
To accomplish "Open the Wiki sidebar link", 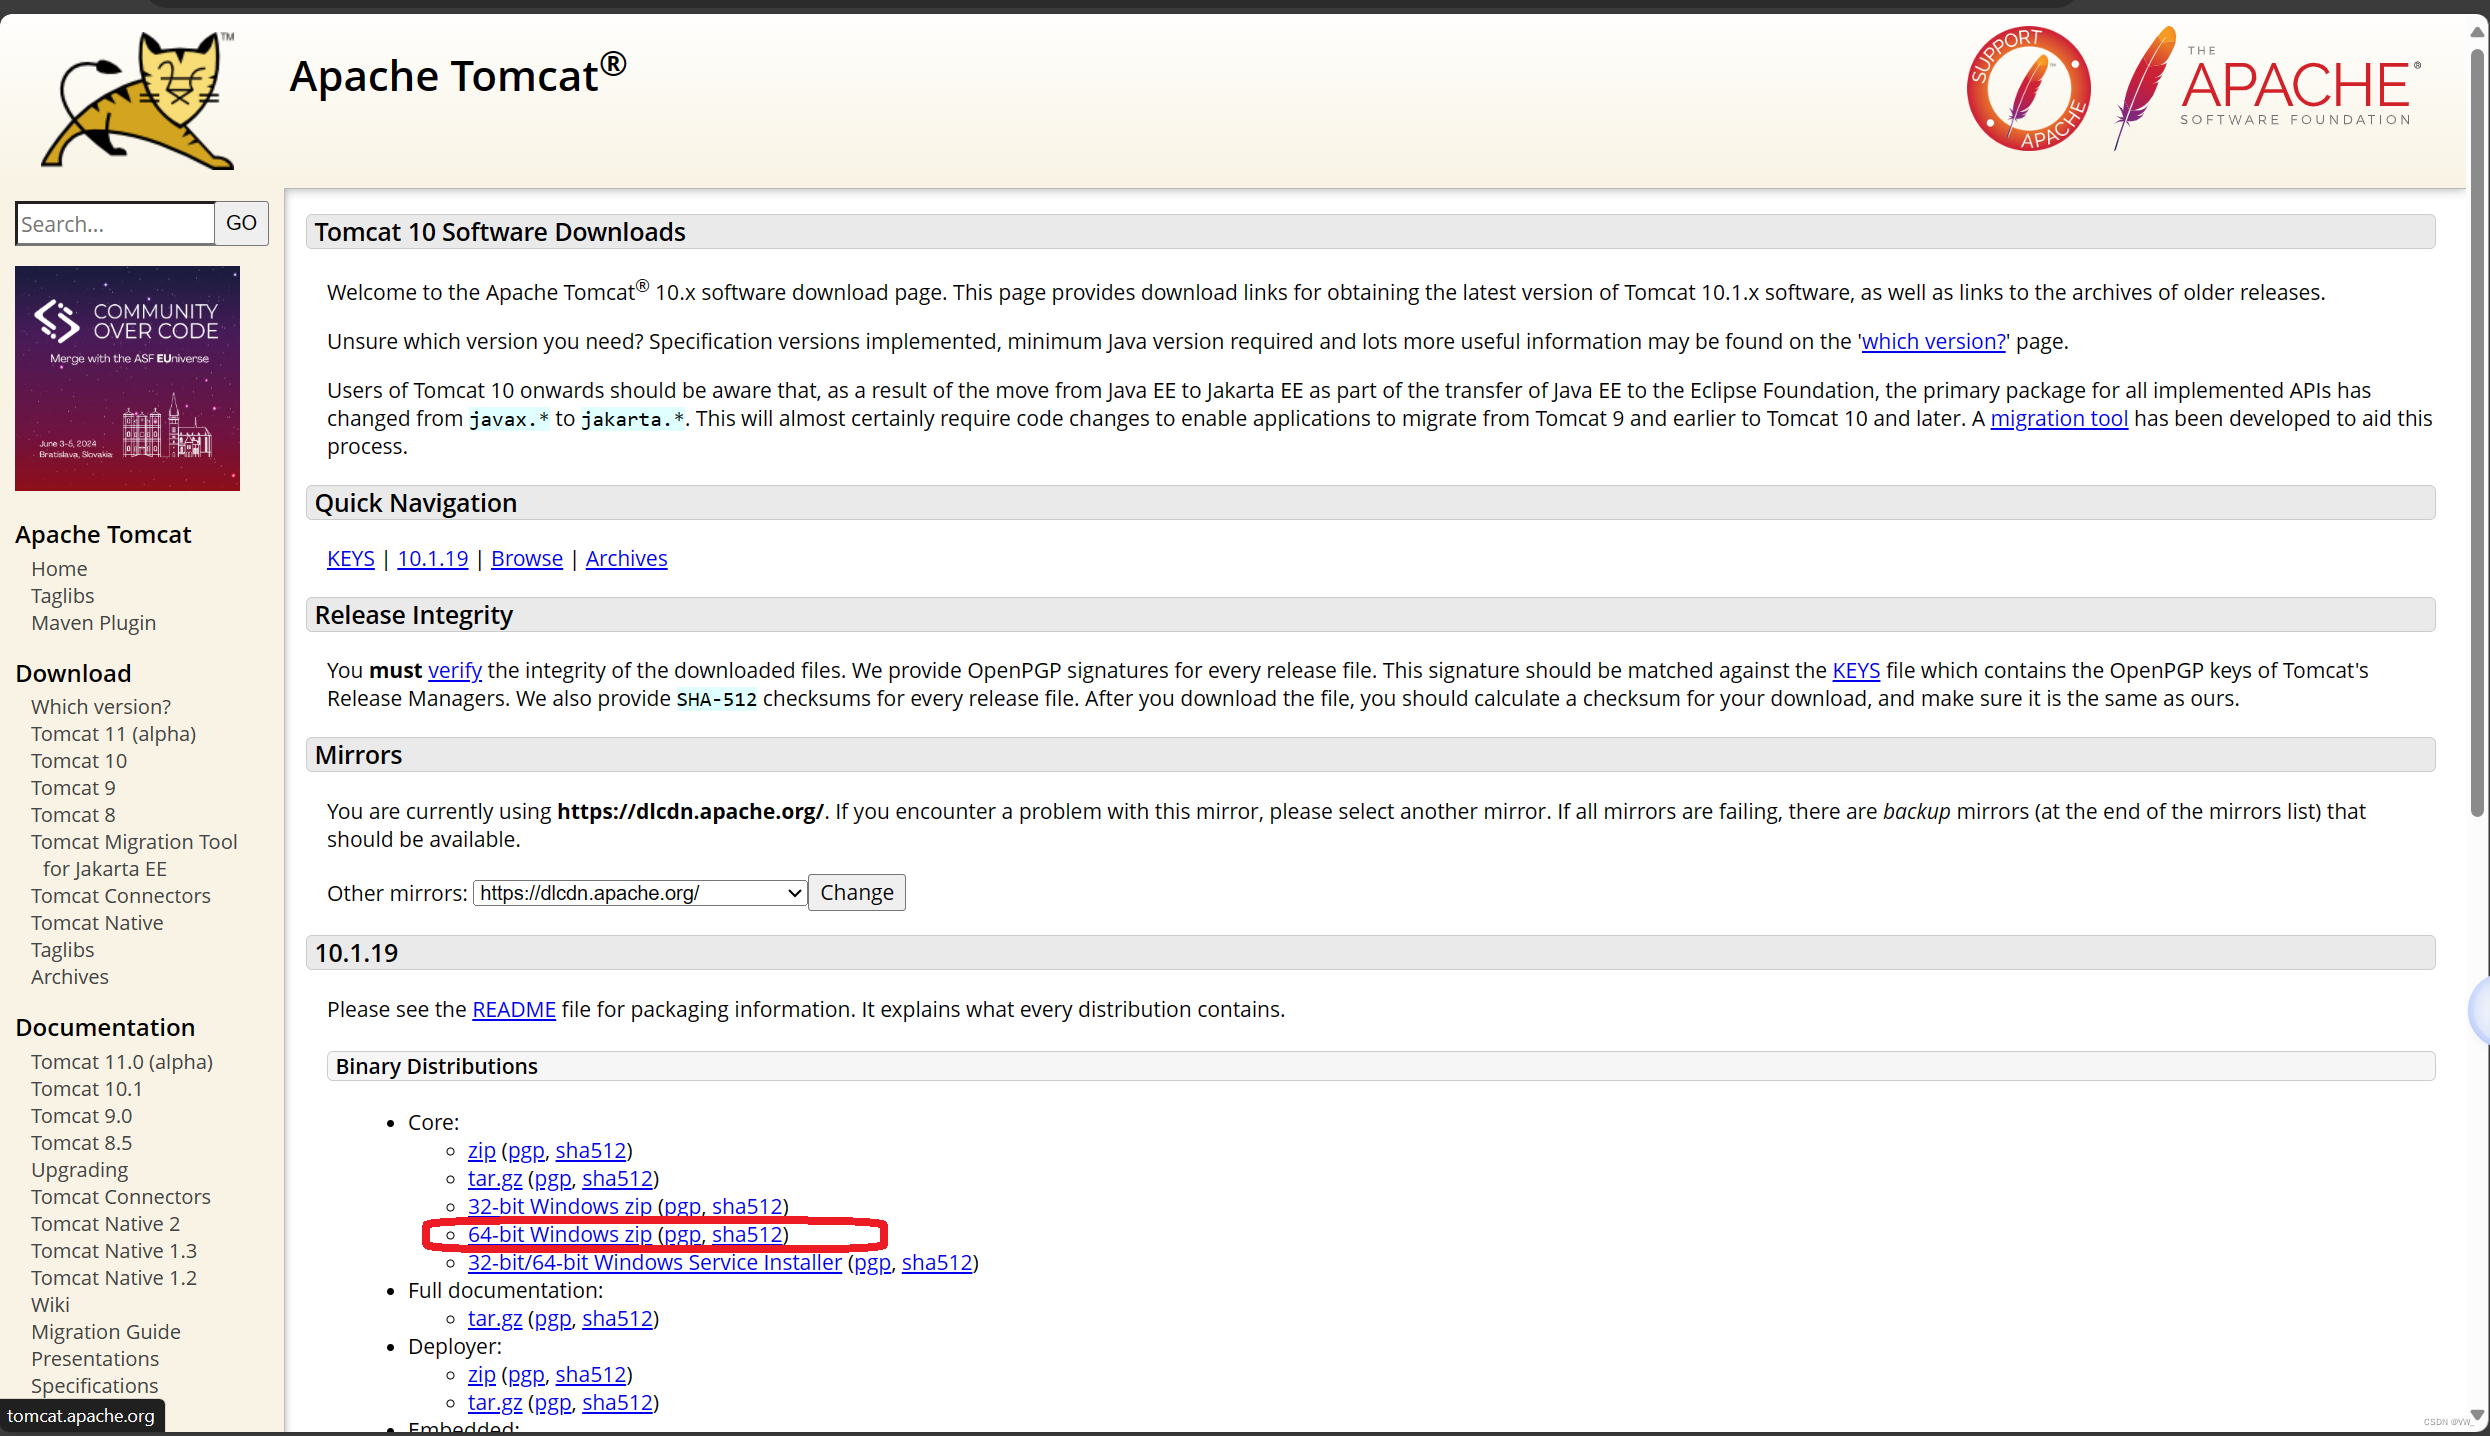I will coord(50,1305).
